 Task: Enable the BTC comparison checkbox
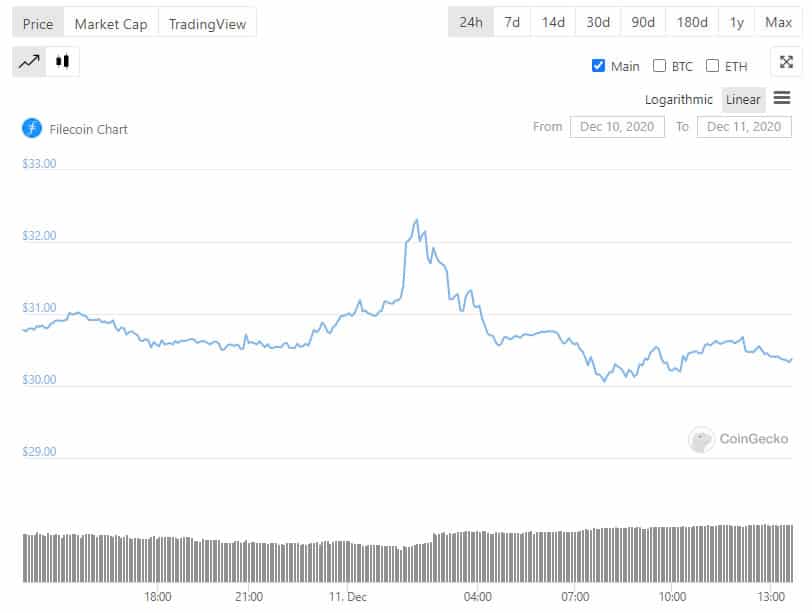point(660,66)
